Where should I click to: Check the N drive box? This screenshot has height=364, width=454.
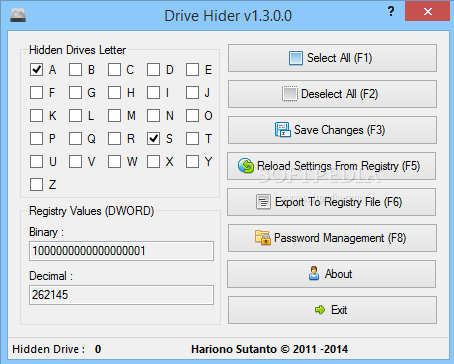(153, 115)
